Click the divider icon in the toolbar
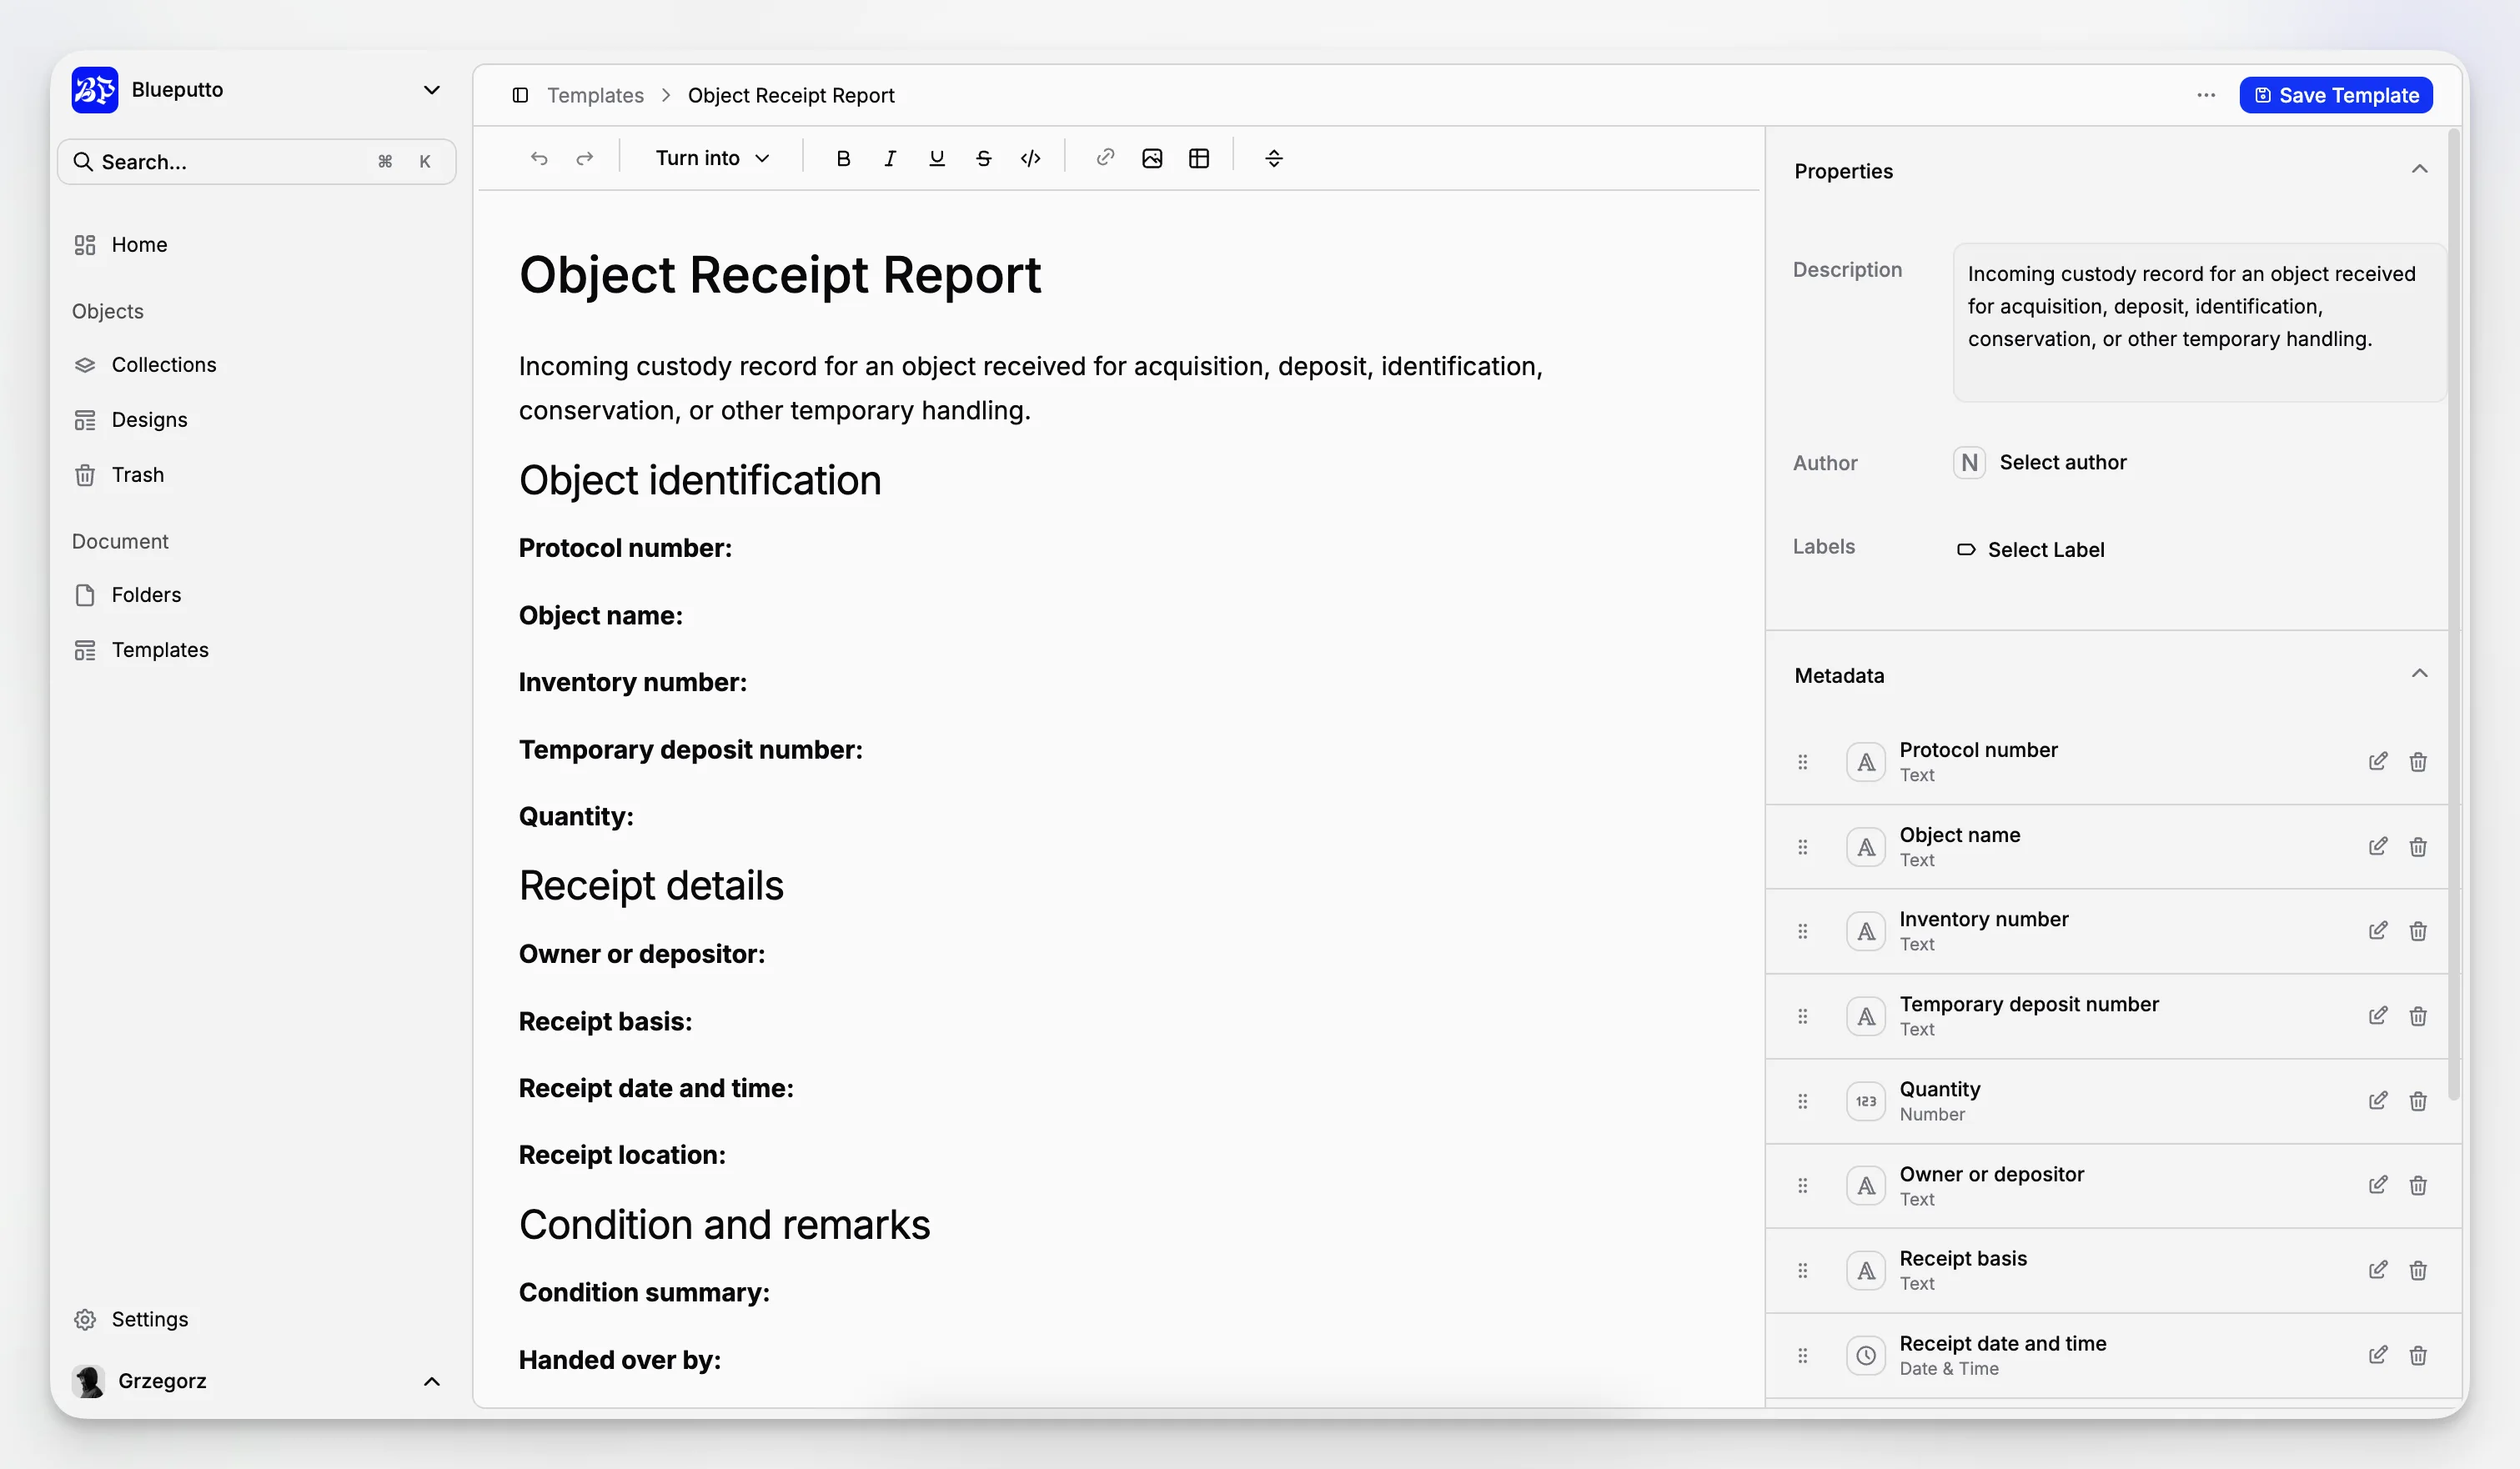The width and height of the screenshot is (2520, 1469). pos(1274,158)
